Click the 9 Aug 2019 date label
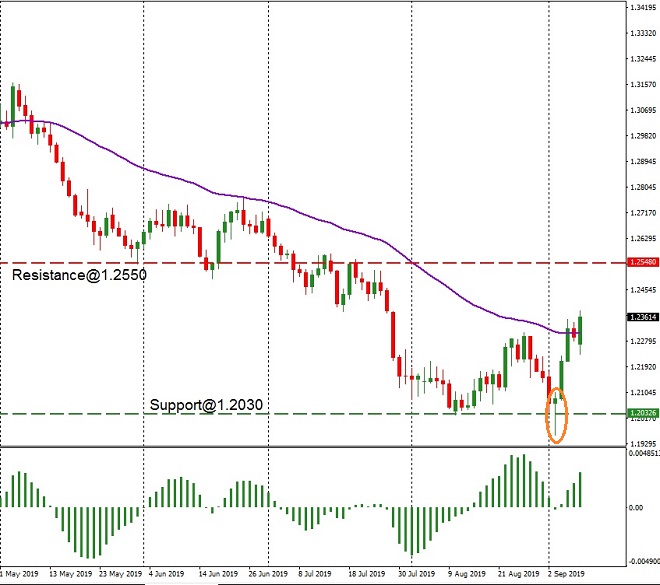Viewport: 660px width, 585px height. pos(466,574)
